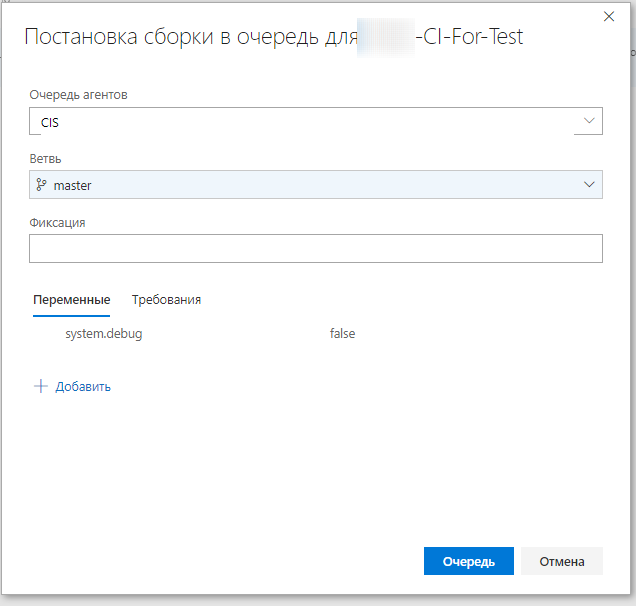
Task: Cancel with the Отмена button
Action: 561,561
